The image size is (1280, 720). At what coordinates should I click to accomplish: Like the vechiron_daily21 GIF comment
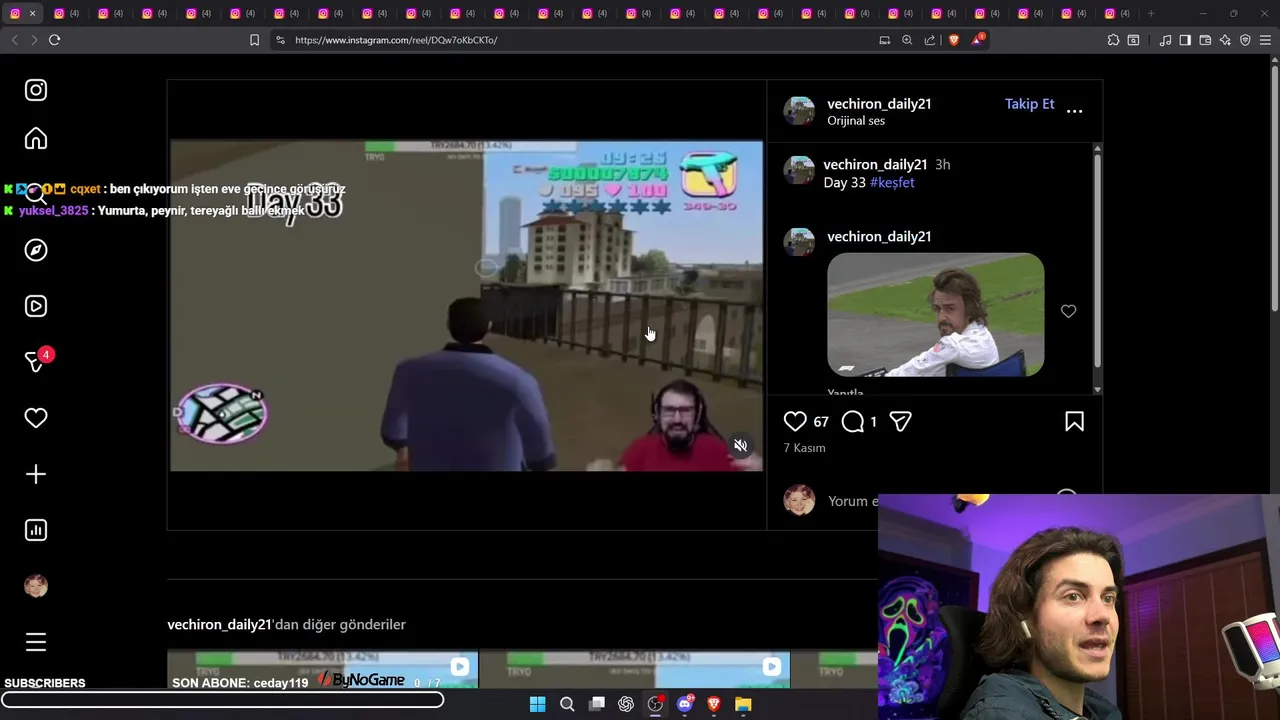click(1068, 312)
